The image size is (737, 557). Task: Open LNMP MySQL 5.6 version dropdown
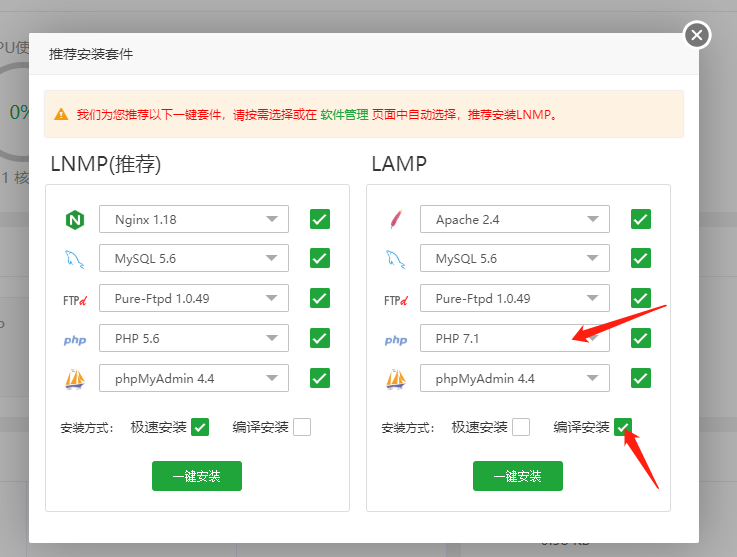[194, 258]
